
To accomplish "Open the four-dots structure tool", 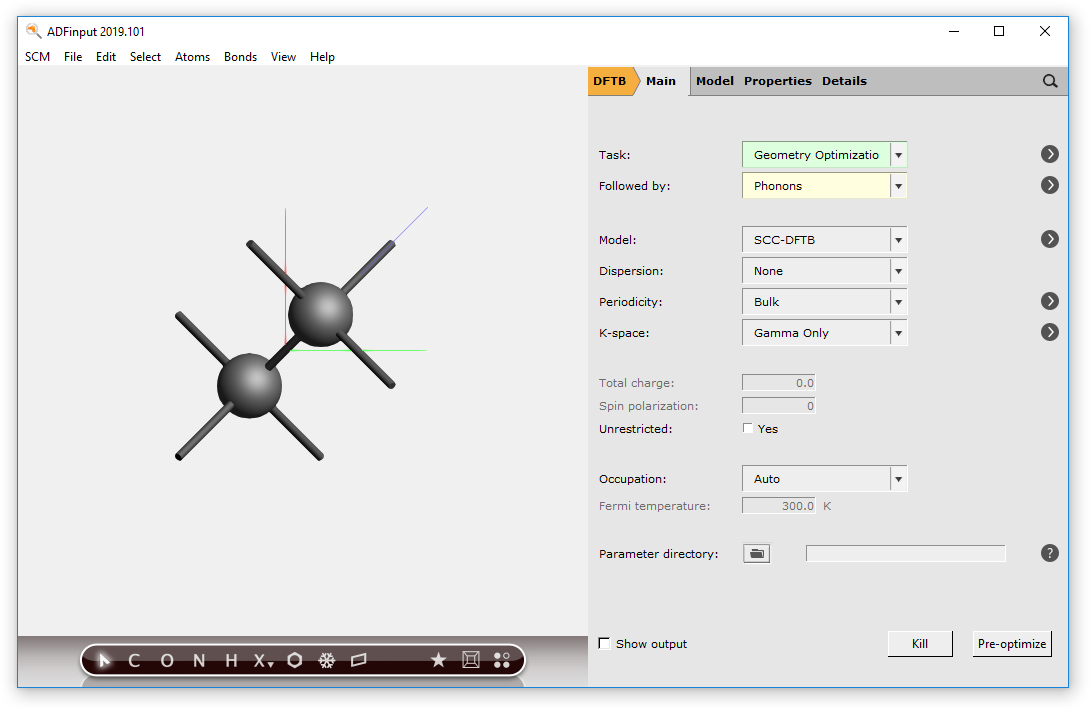I will 502,660.
